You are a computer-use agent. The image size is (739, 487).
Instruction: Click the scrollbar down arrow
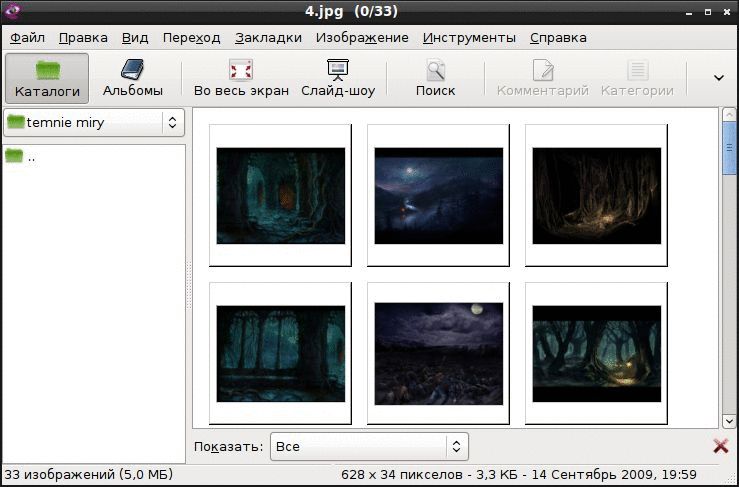pos(729,421)
